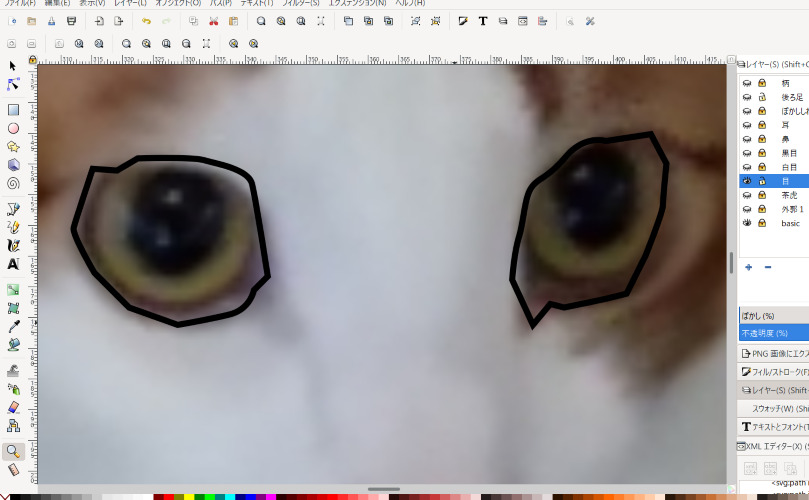
Task: Unlock the 茶虎 layer
Action: [762, 195]
